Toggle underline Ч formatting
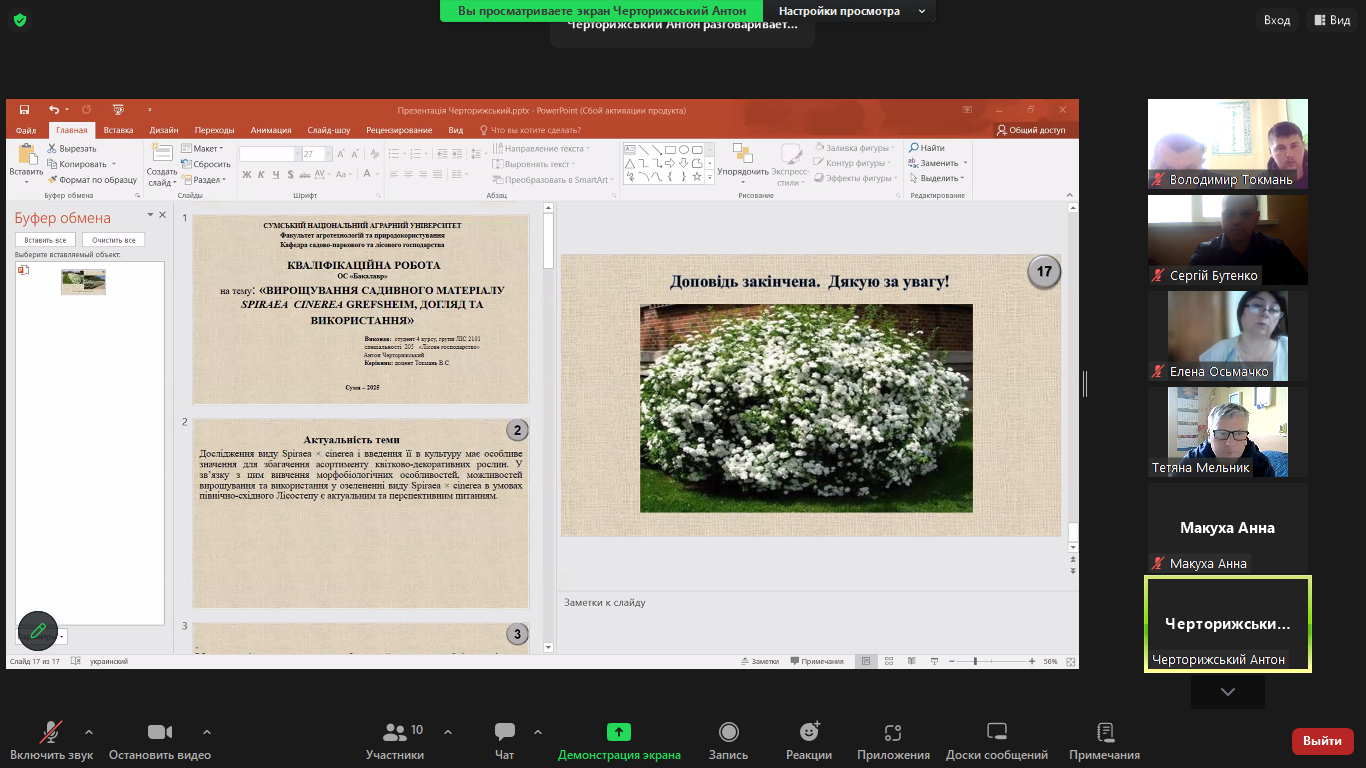The image size is (1366, 768). point(274,175)
